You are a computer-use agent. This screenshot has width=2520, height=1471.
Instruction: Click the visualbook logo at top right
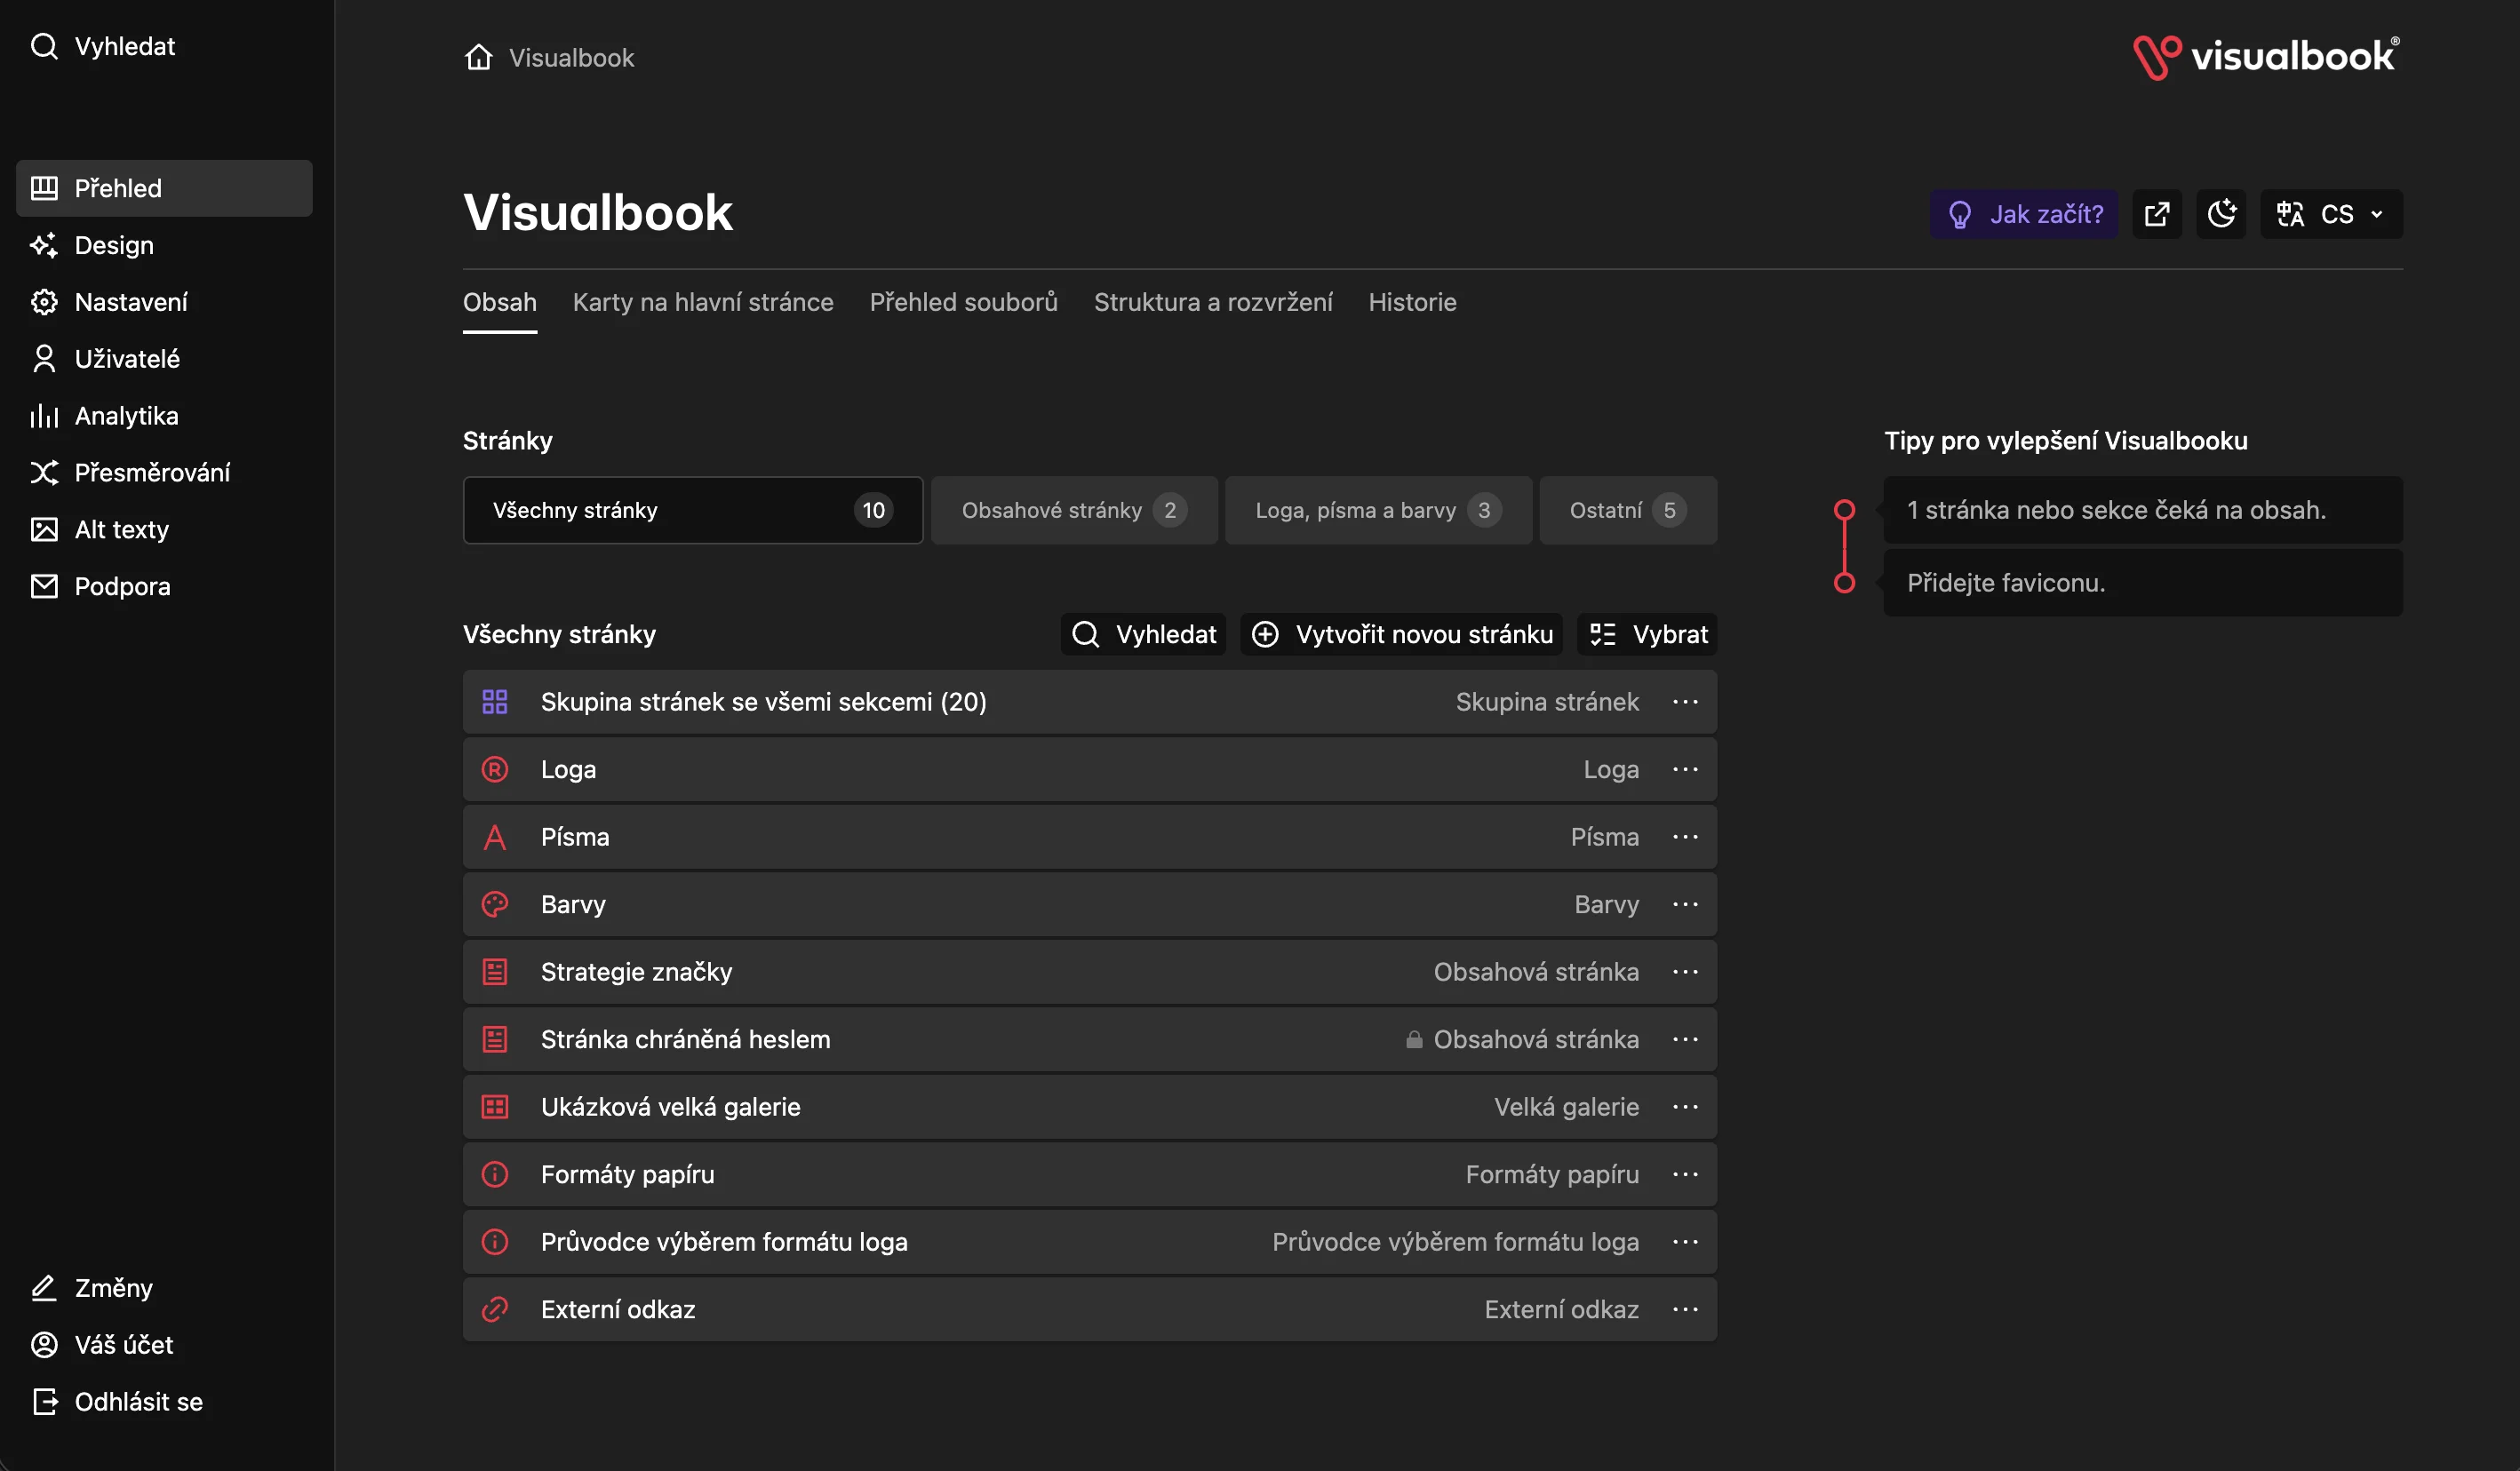click(2266, 57)
